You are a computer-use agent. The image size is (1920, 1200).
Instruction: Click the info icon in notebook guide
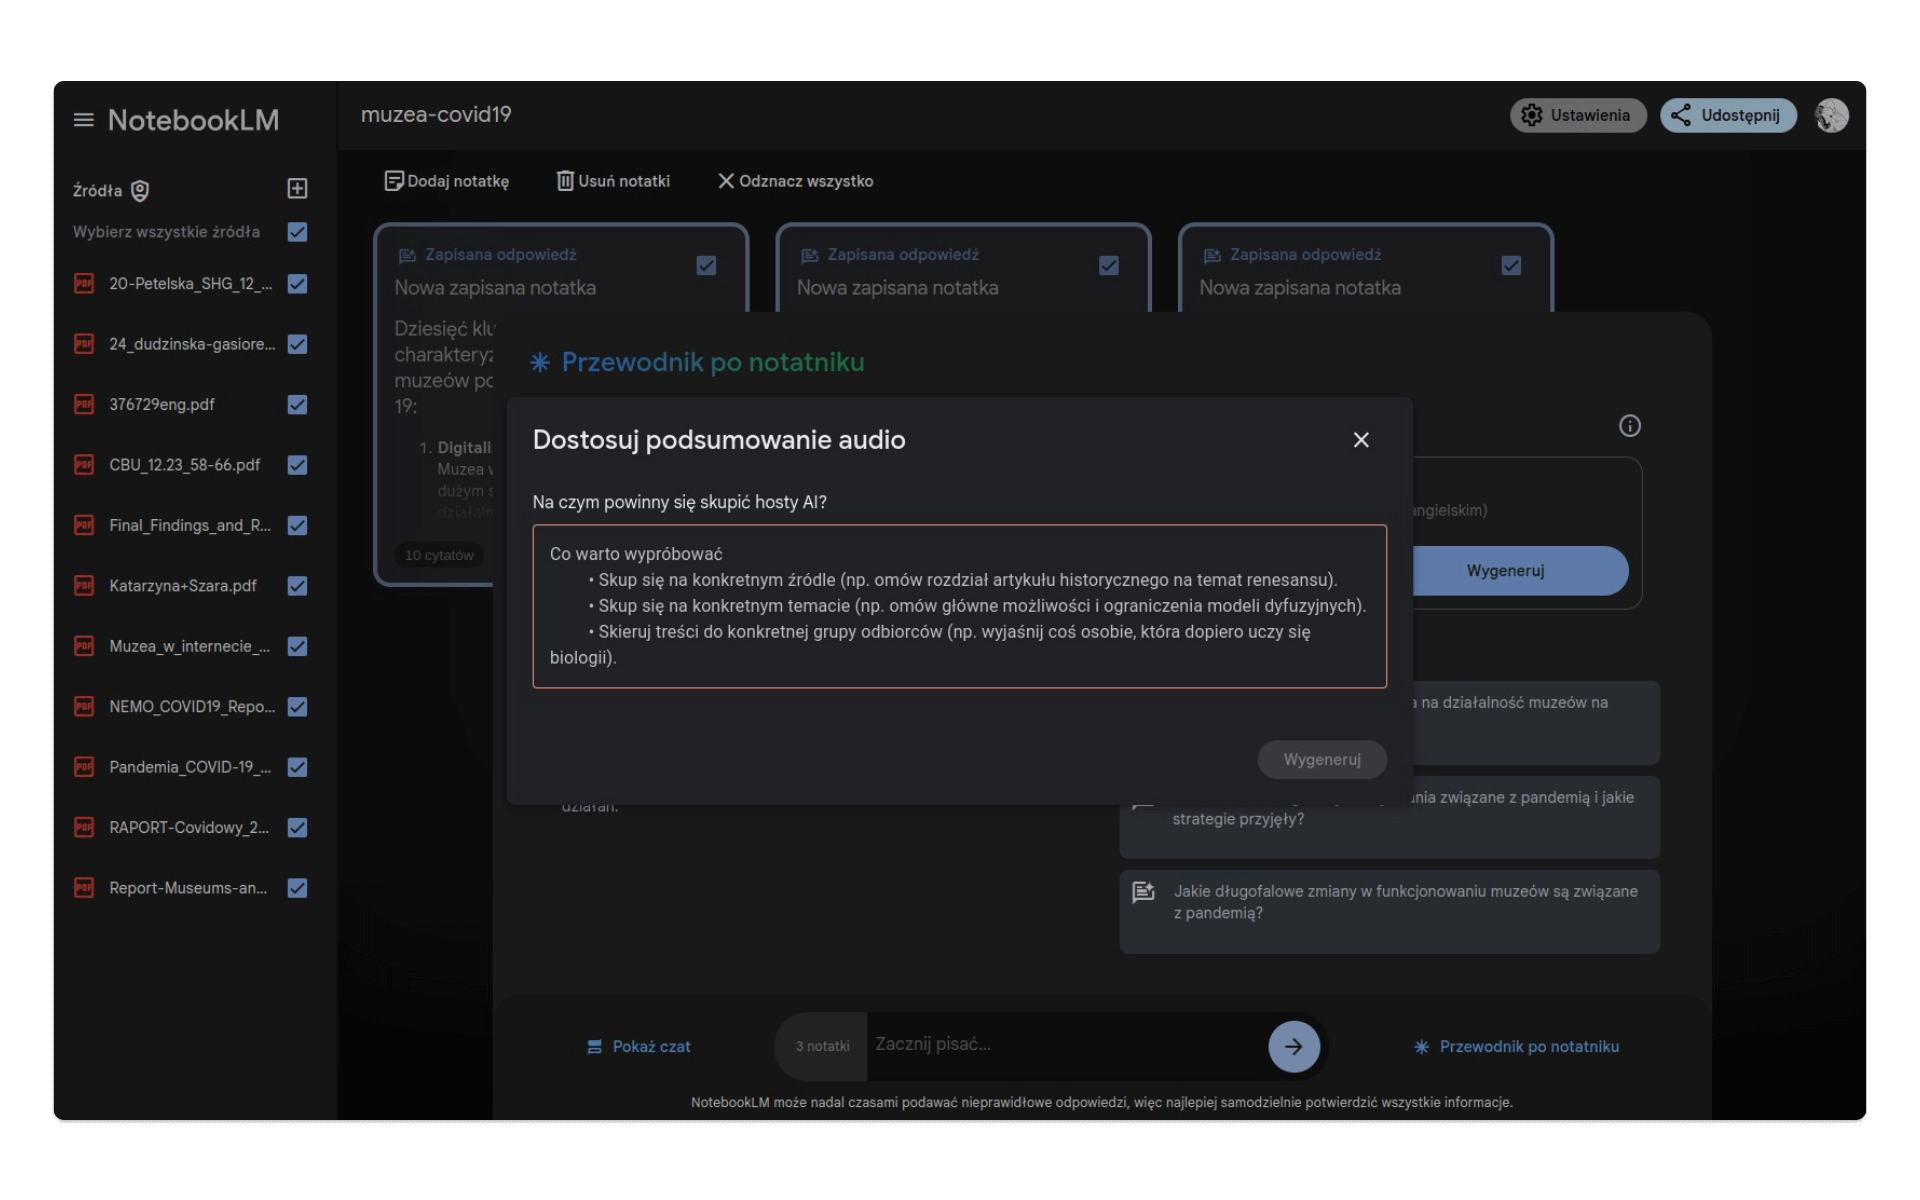point(1630,426)
